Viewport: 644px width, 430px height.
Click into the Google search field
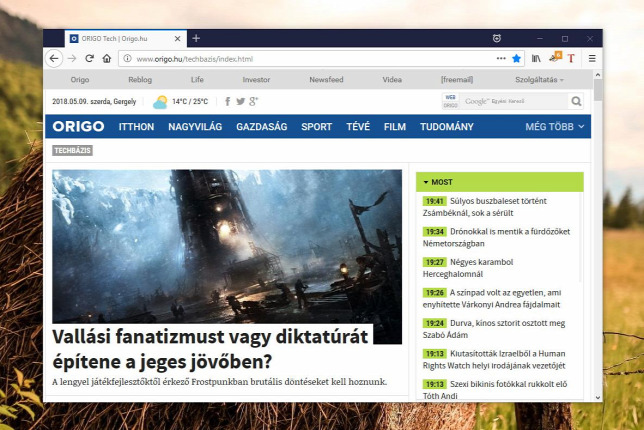click(x=514, y=101)
